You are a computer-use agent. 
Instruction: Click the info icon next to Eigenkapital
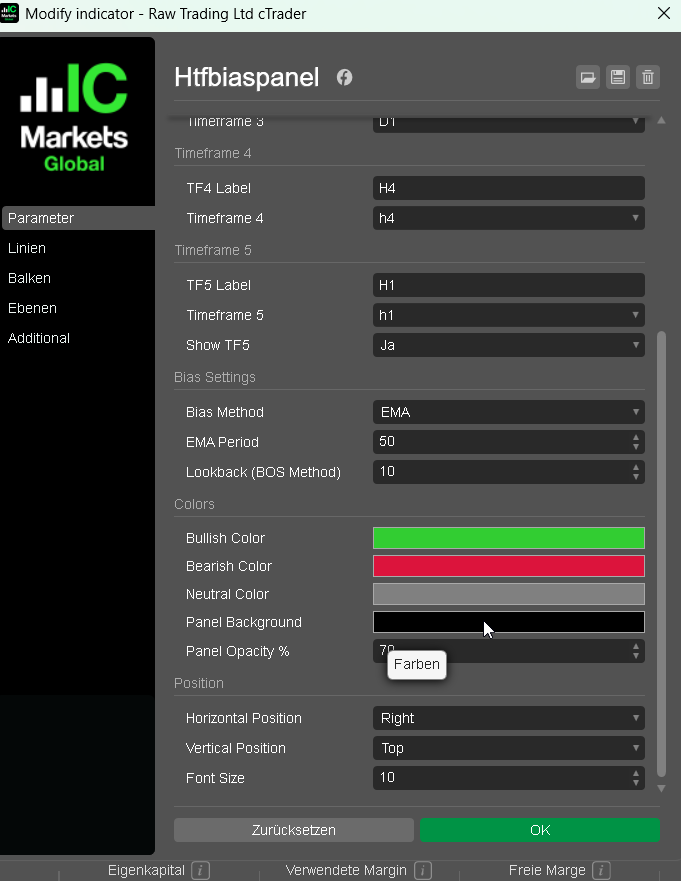click(200, 871)
